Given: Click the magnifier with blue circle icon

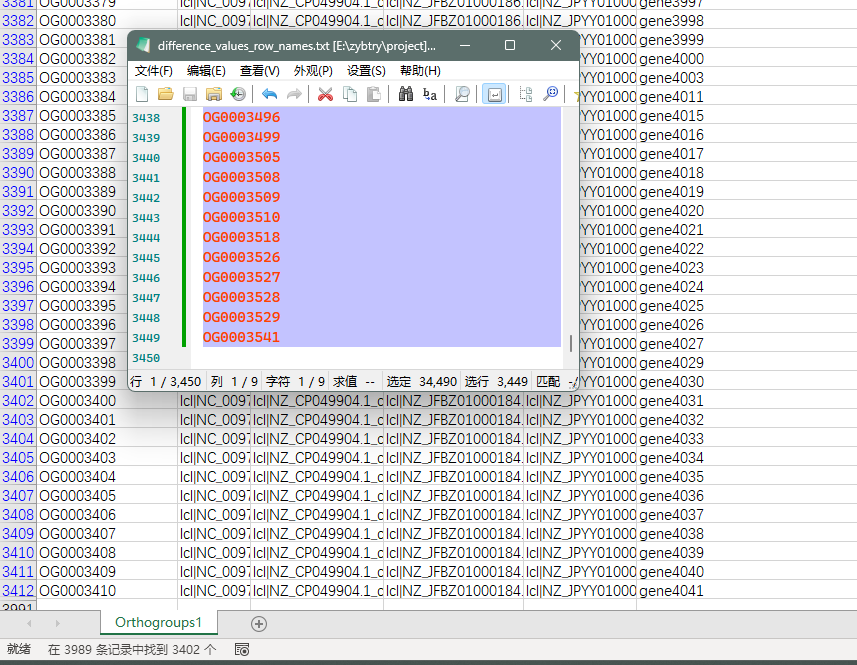Looking at the screenshot, I should (550, 94).
